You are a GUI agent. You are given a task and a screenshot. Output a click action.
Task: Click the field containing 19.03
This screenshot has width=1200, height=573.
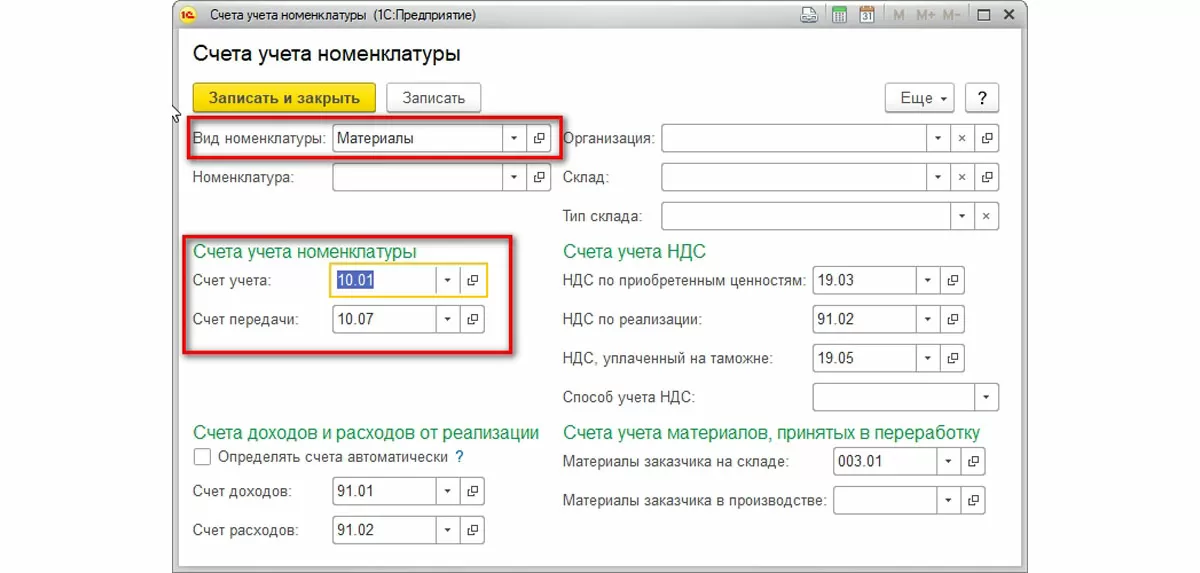(x=864, y=281)
